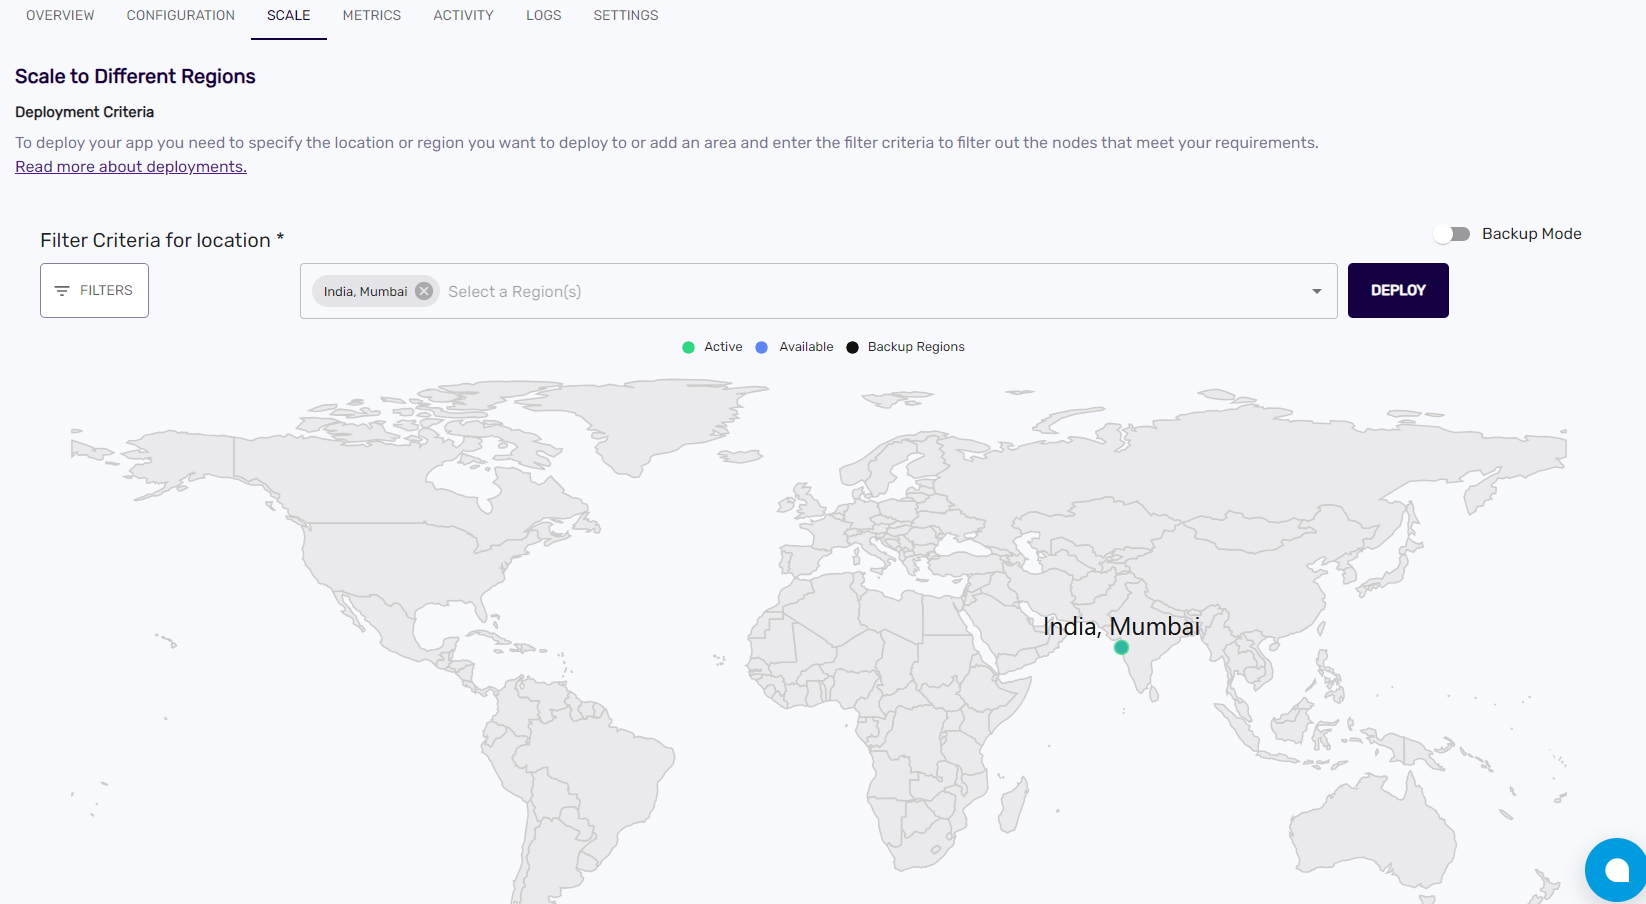Remove the India, Mumbai region chip

click(x=424, y=291)
